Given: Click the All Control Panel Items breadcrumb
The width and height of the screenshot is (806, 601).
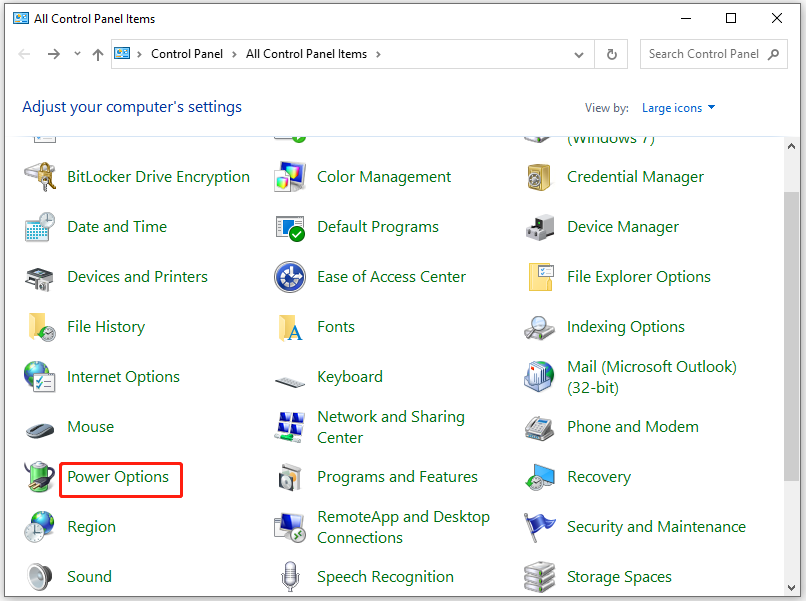Looking at the screenshot, I should click(x=306, y=54).
